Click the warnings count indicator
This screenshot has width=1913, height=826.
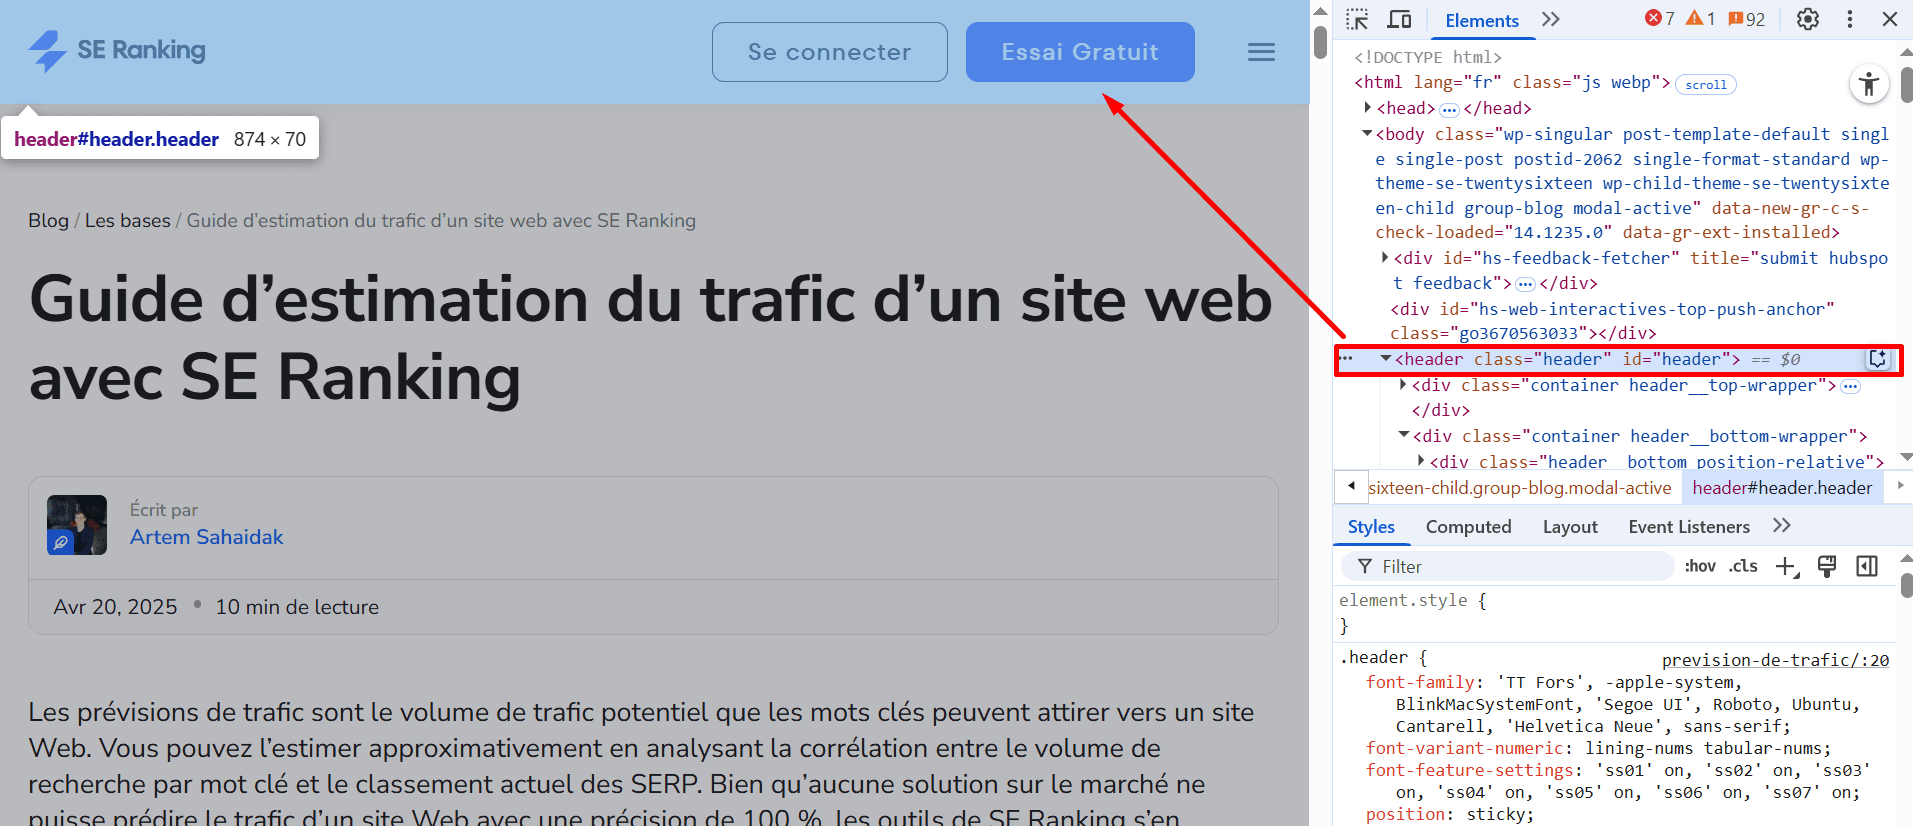tap(1701, 19)
